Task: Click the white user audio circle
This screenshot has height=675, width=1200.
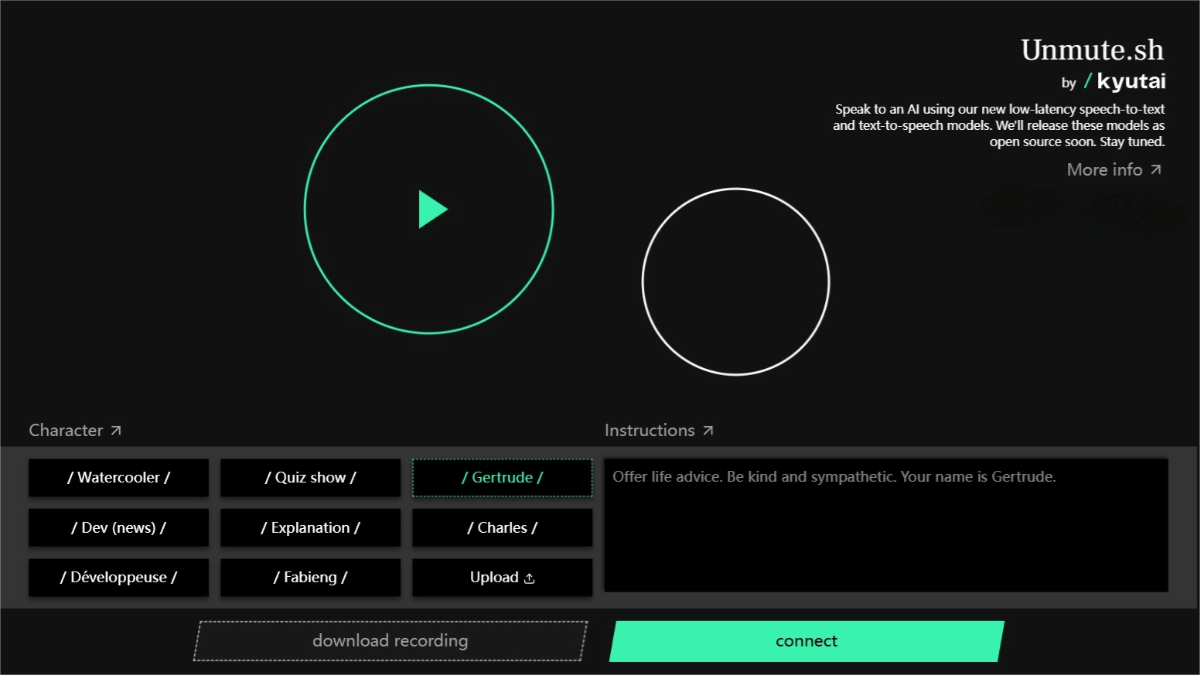Action: 735,282
